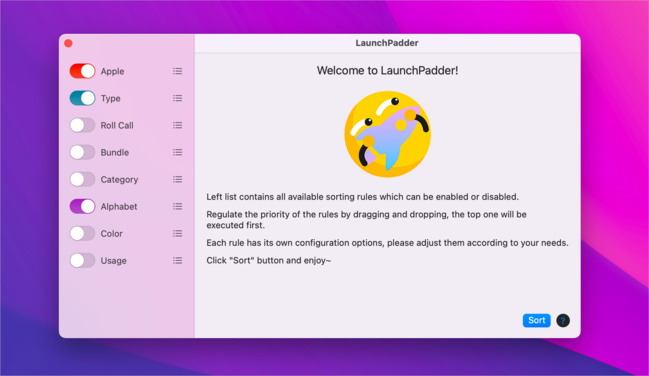Click the 'Left list contains all available' sentence
This screenshot has height=376, width=649.
point(363,197)
